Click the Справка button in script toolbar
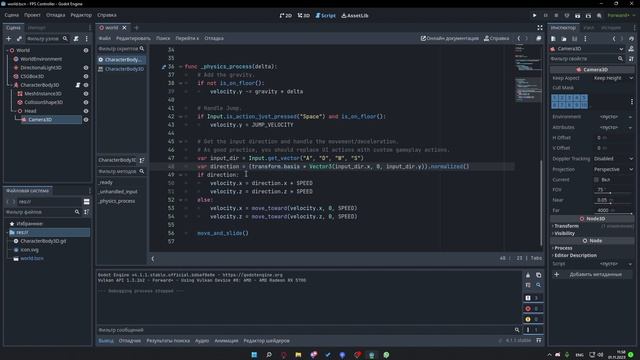Image resolution: width=640 pixels, height=360 pixels. (x=496, y=38)
